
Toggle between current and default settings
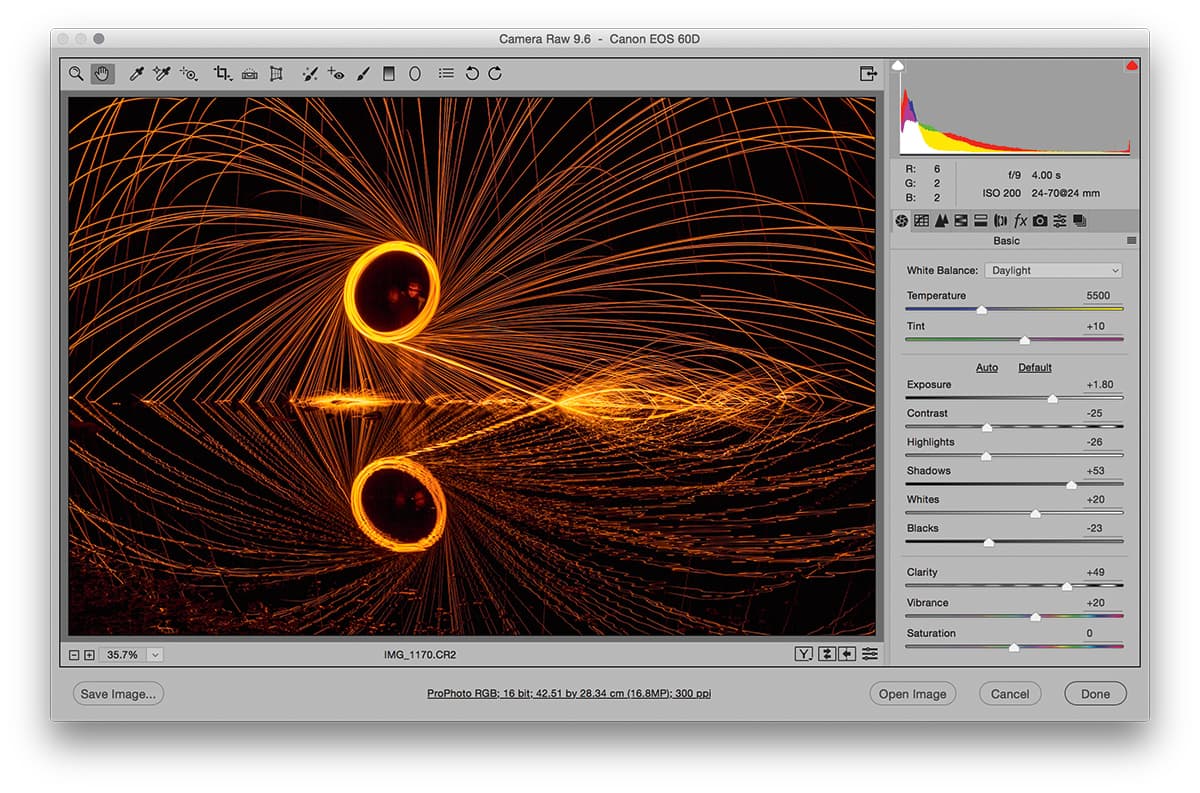pos(870,654)
